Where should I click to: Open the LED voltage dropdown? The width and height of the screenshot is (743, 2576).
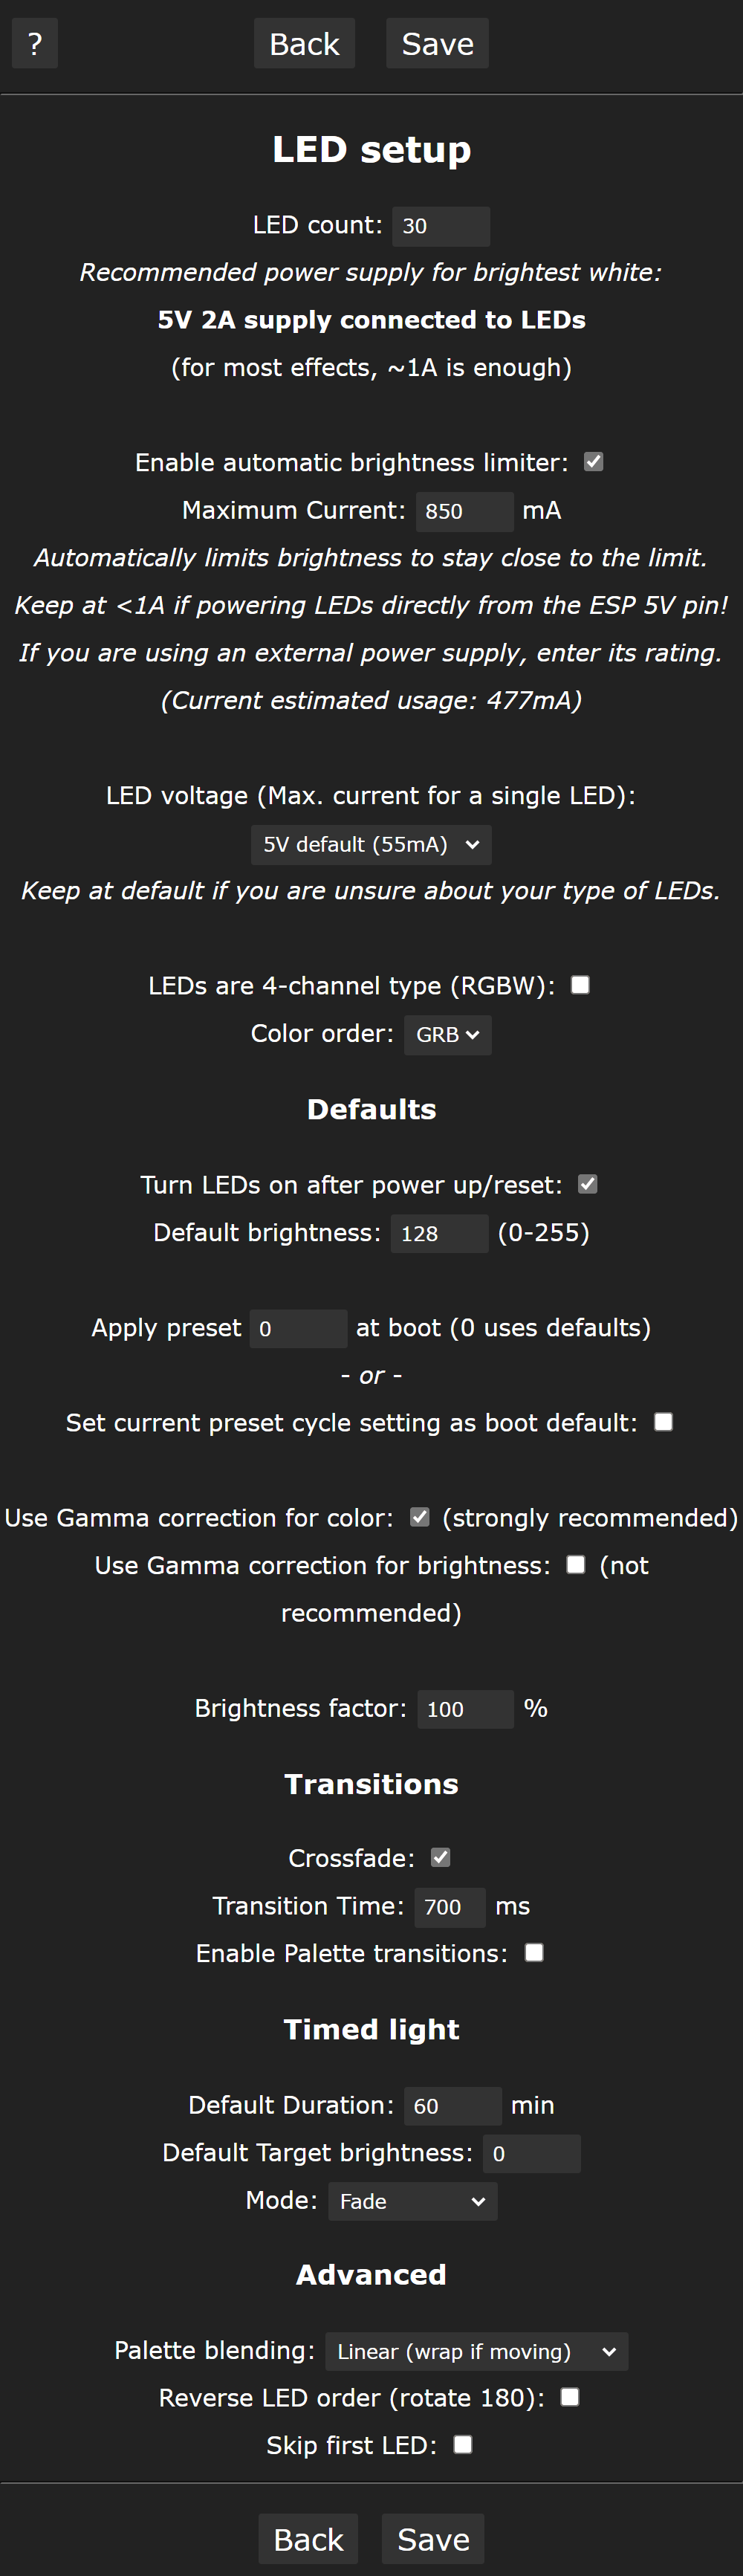coord(371,844)
